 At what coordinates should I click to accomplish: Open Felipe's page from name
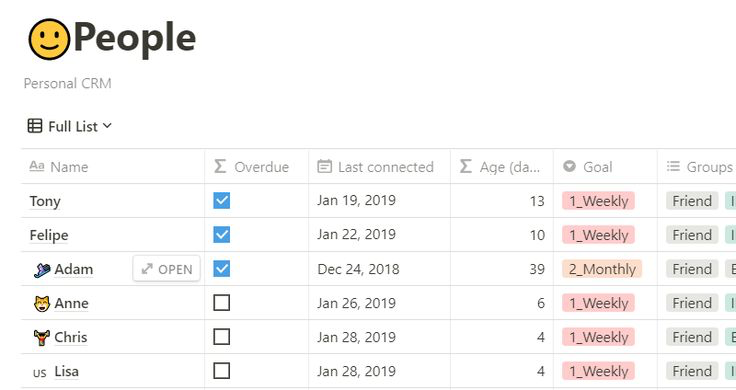49,235
